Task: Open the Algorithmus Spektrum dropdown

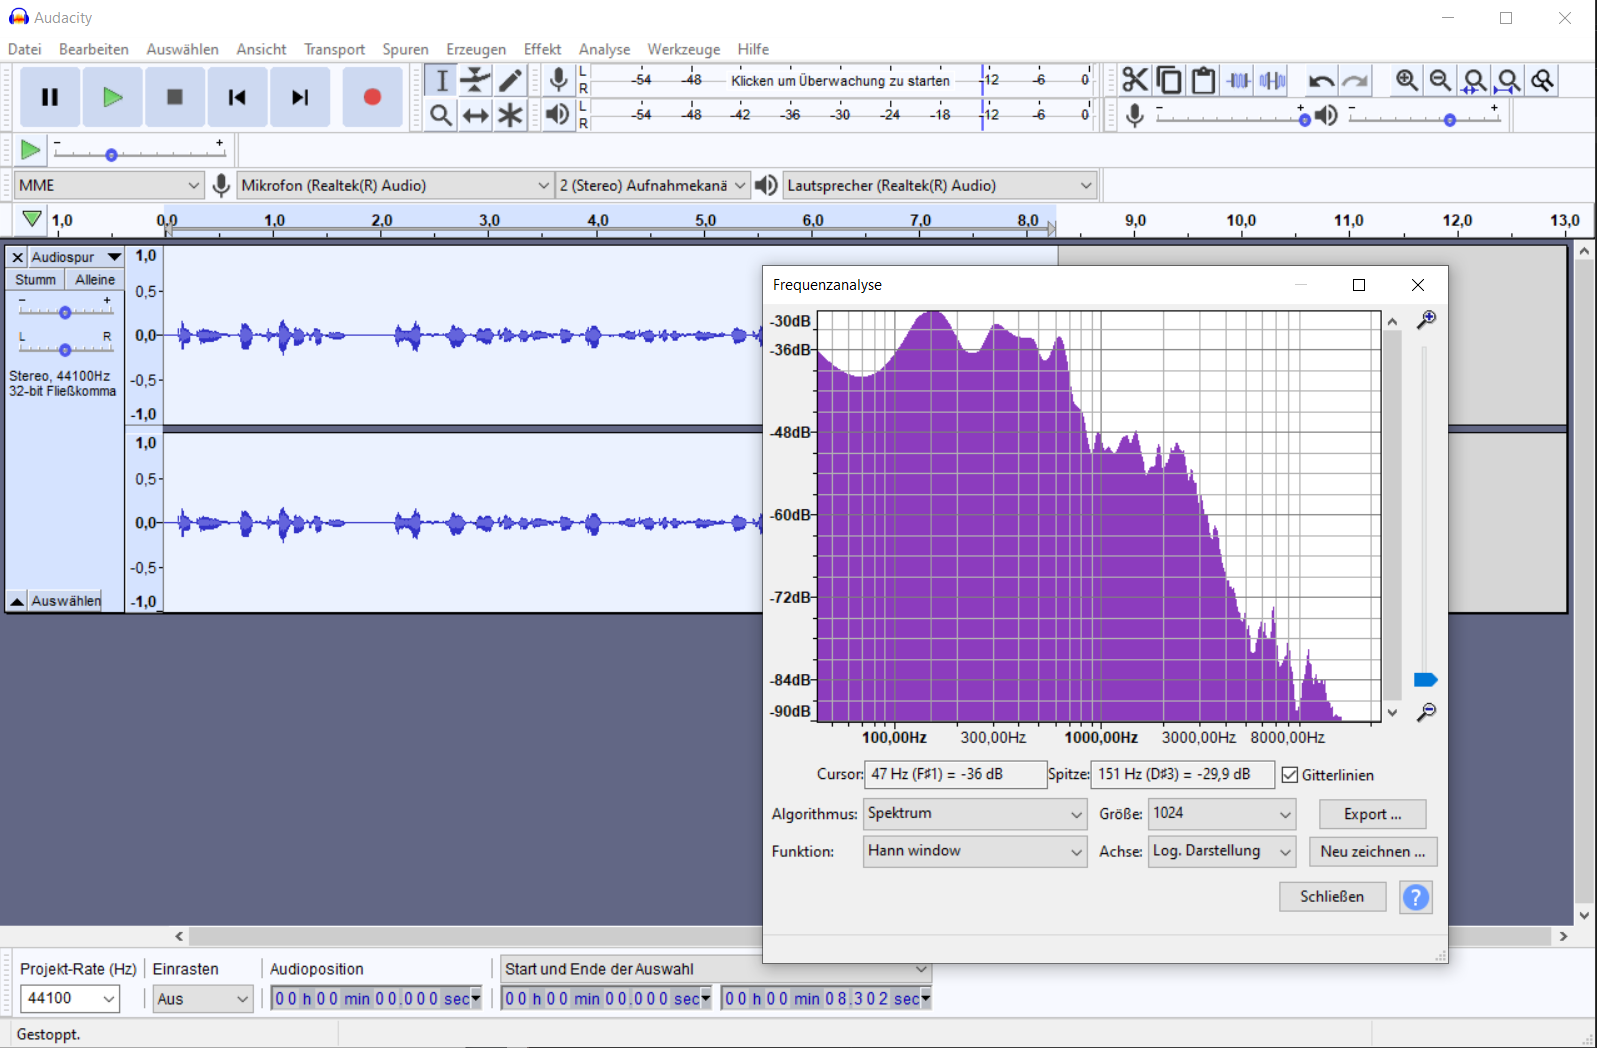Action: pyautogui.click(x=975, y=814)
